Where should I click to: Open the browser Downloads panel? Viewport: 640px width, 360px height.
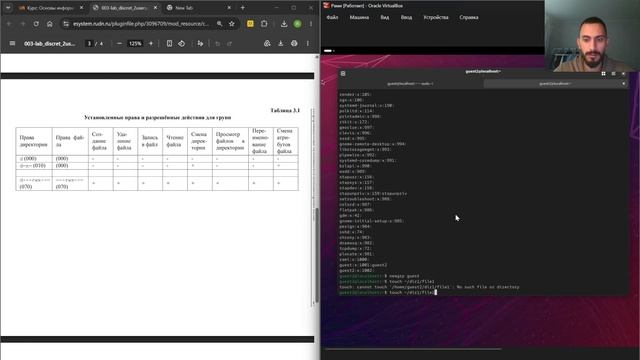284,24
